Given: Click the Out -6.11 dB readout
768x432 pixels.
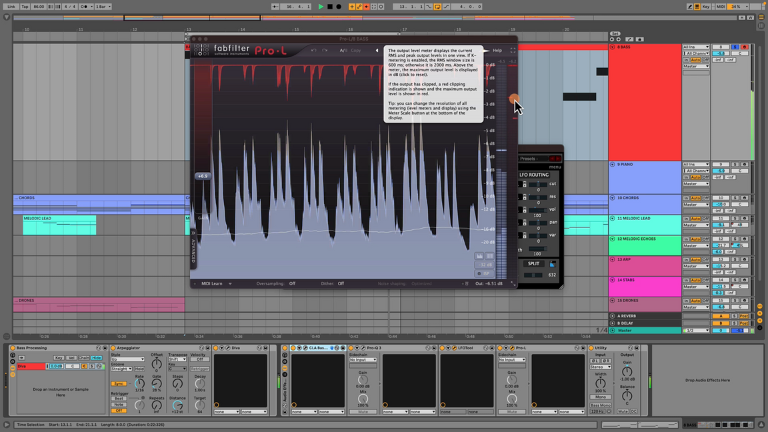Looking at the screenshot, I should 489,284.
